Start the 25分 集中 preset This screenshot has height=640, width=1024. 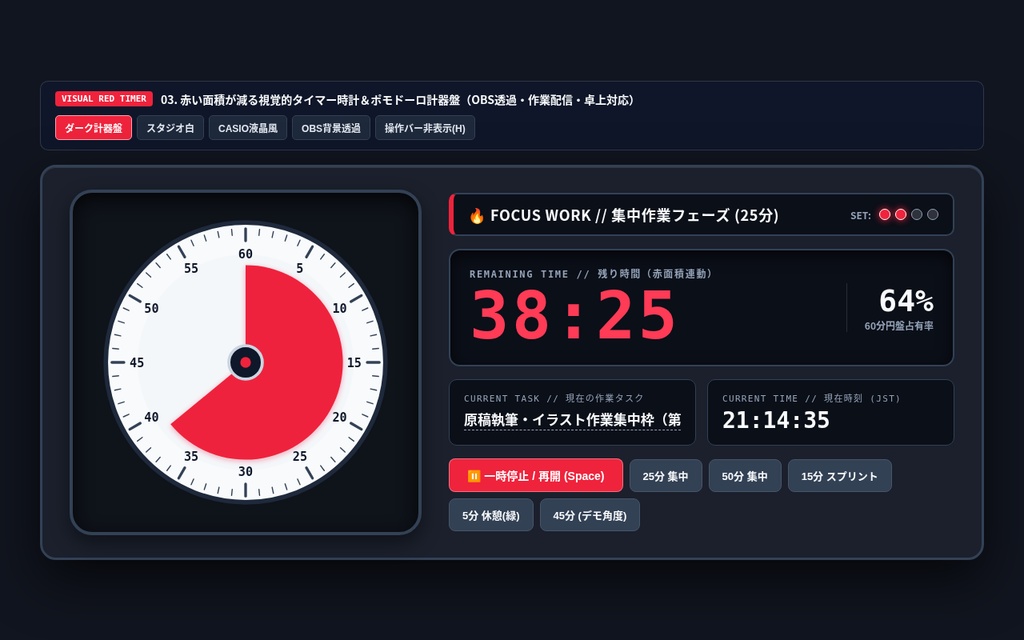coord(665,475)
